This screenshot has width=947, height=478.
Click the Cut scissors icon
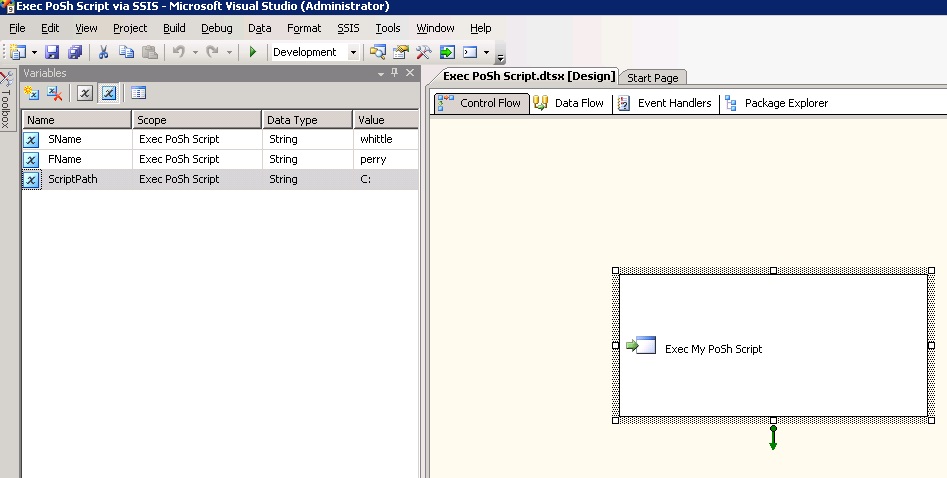103,53
